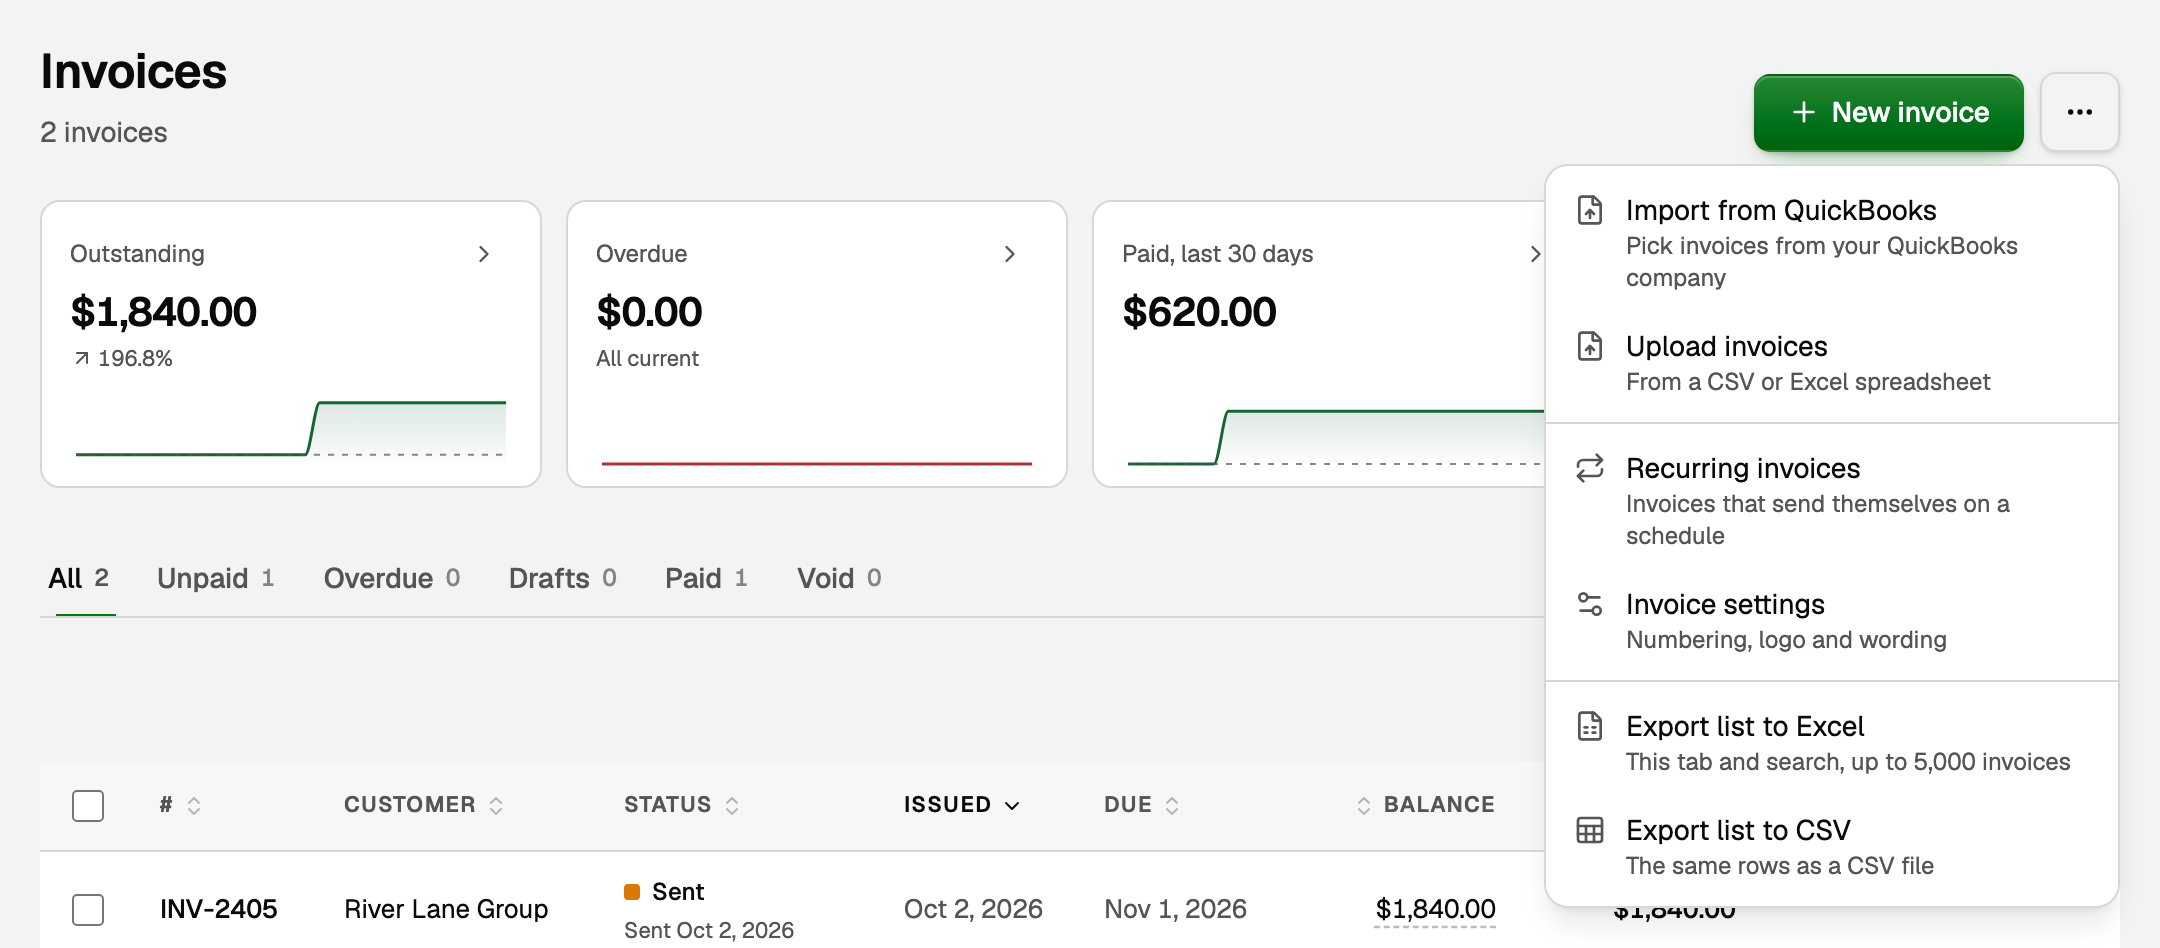This screenshot has width=2160, height=948.
Task: Click the Export list to Excel icon
Action: (x=1590, y=726)
